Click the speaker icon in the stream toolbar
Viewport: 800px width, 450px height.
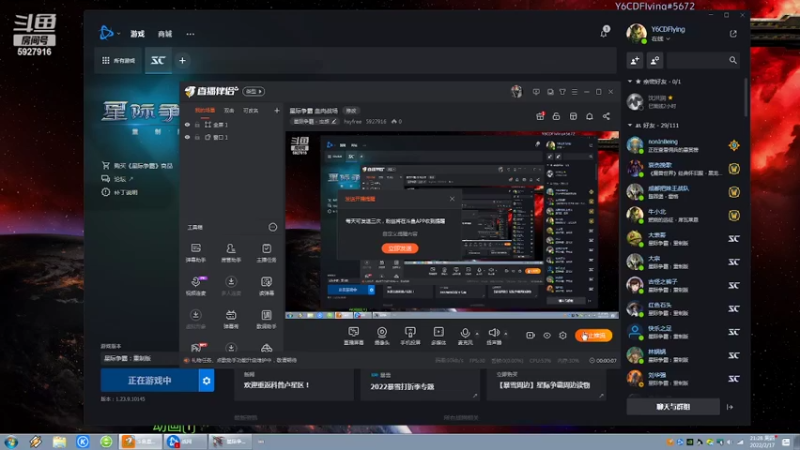point(493,333)
